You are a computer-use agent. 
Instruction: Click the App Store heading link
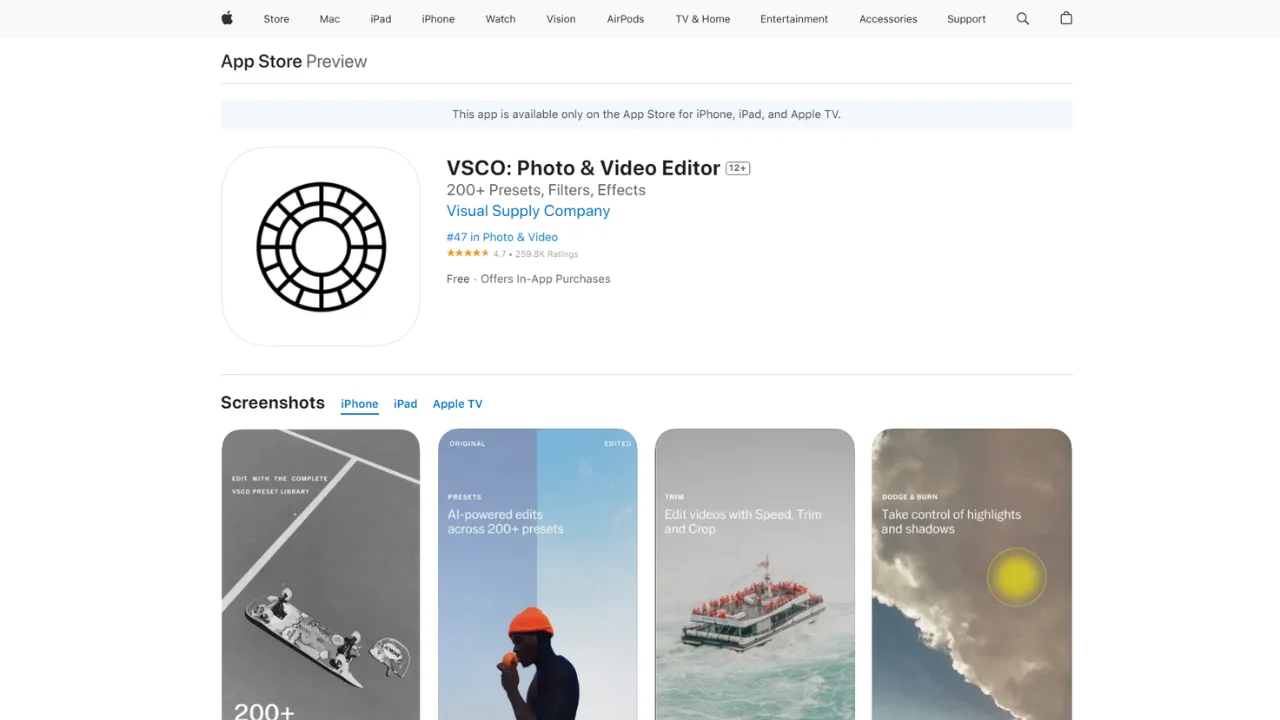261,61
